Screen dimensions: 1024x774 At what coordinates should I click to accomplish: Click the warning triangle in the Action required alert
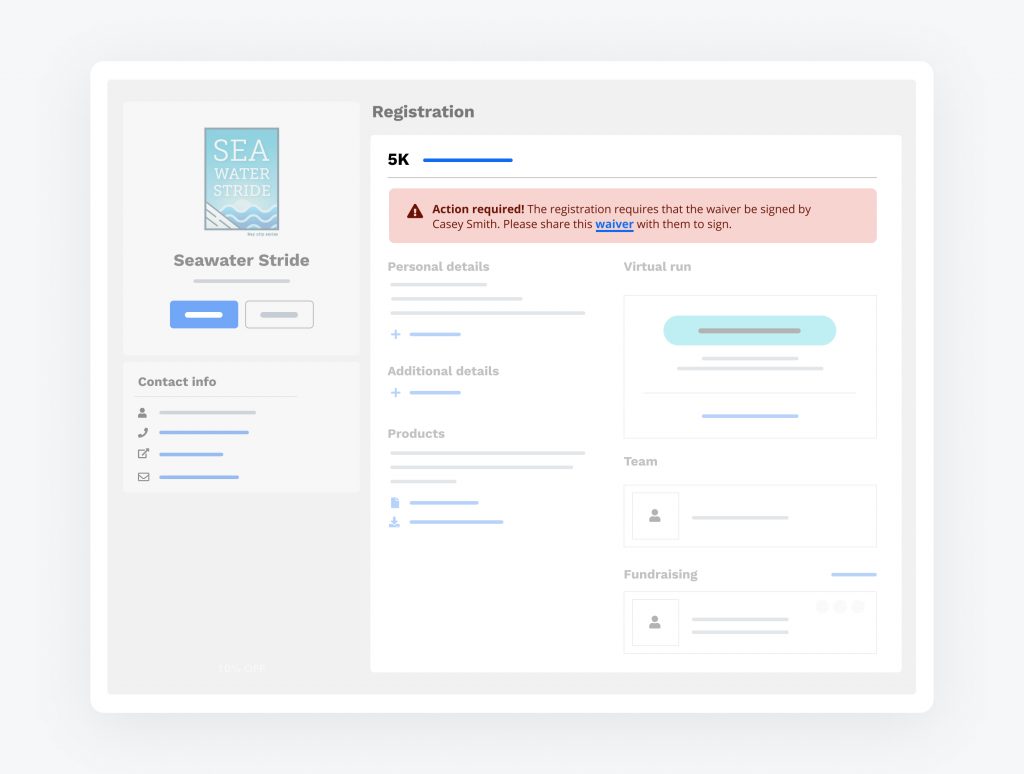(415, 211)
